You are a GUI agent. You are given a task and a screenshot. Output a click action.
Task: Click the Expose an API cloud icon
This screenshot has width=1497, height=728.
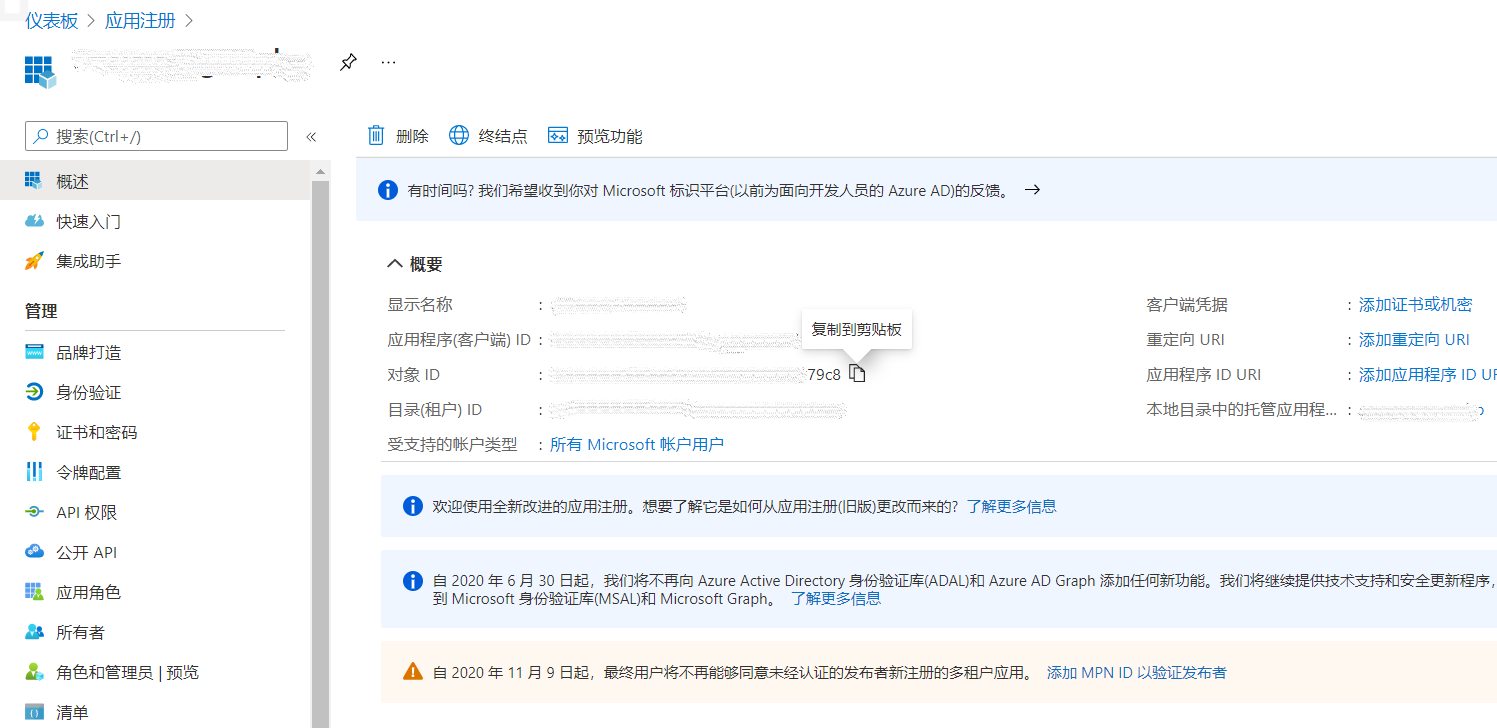34,552
